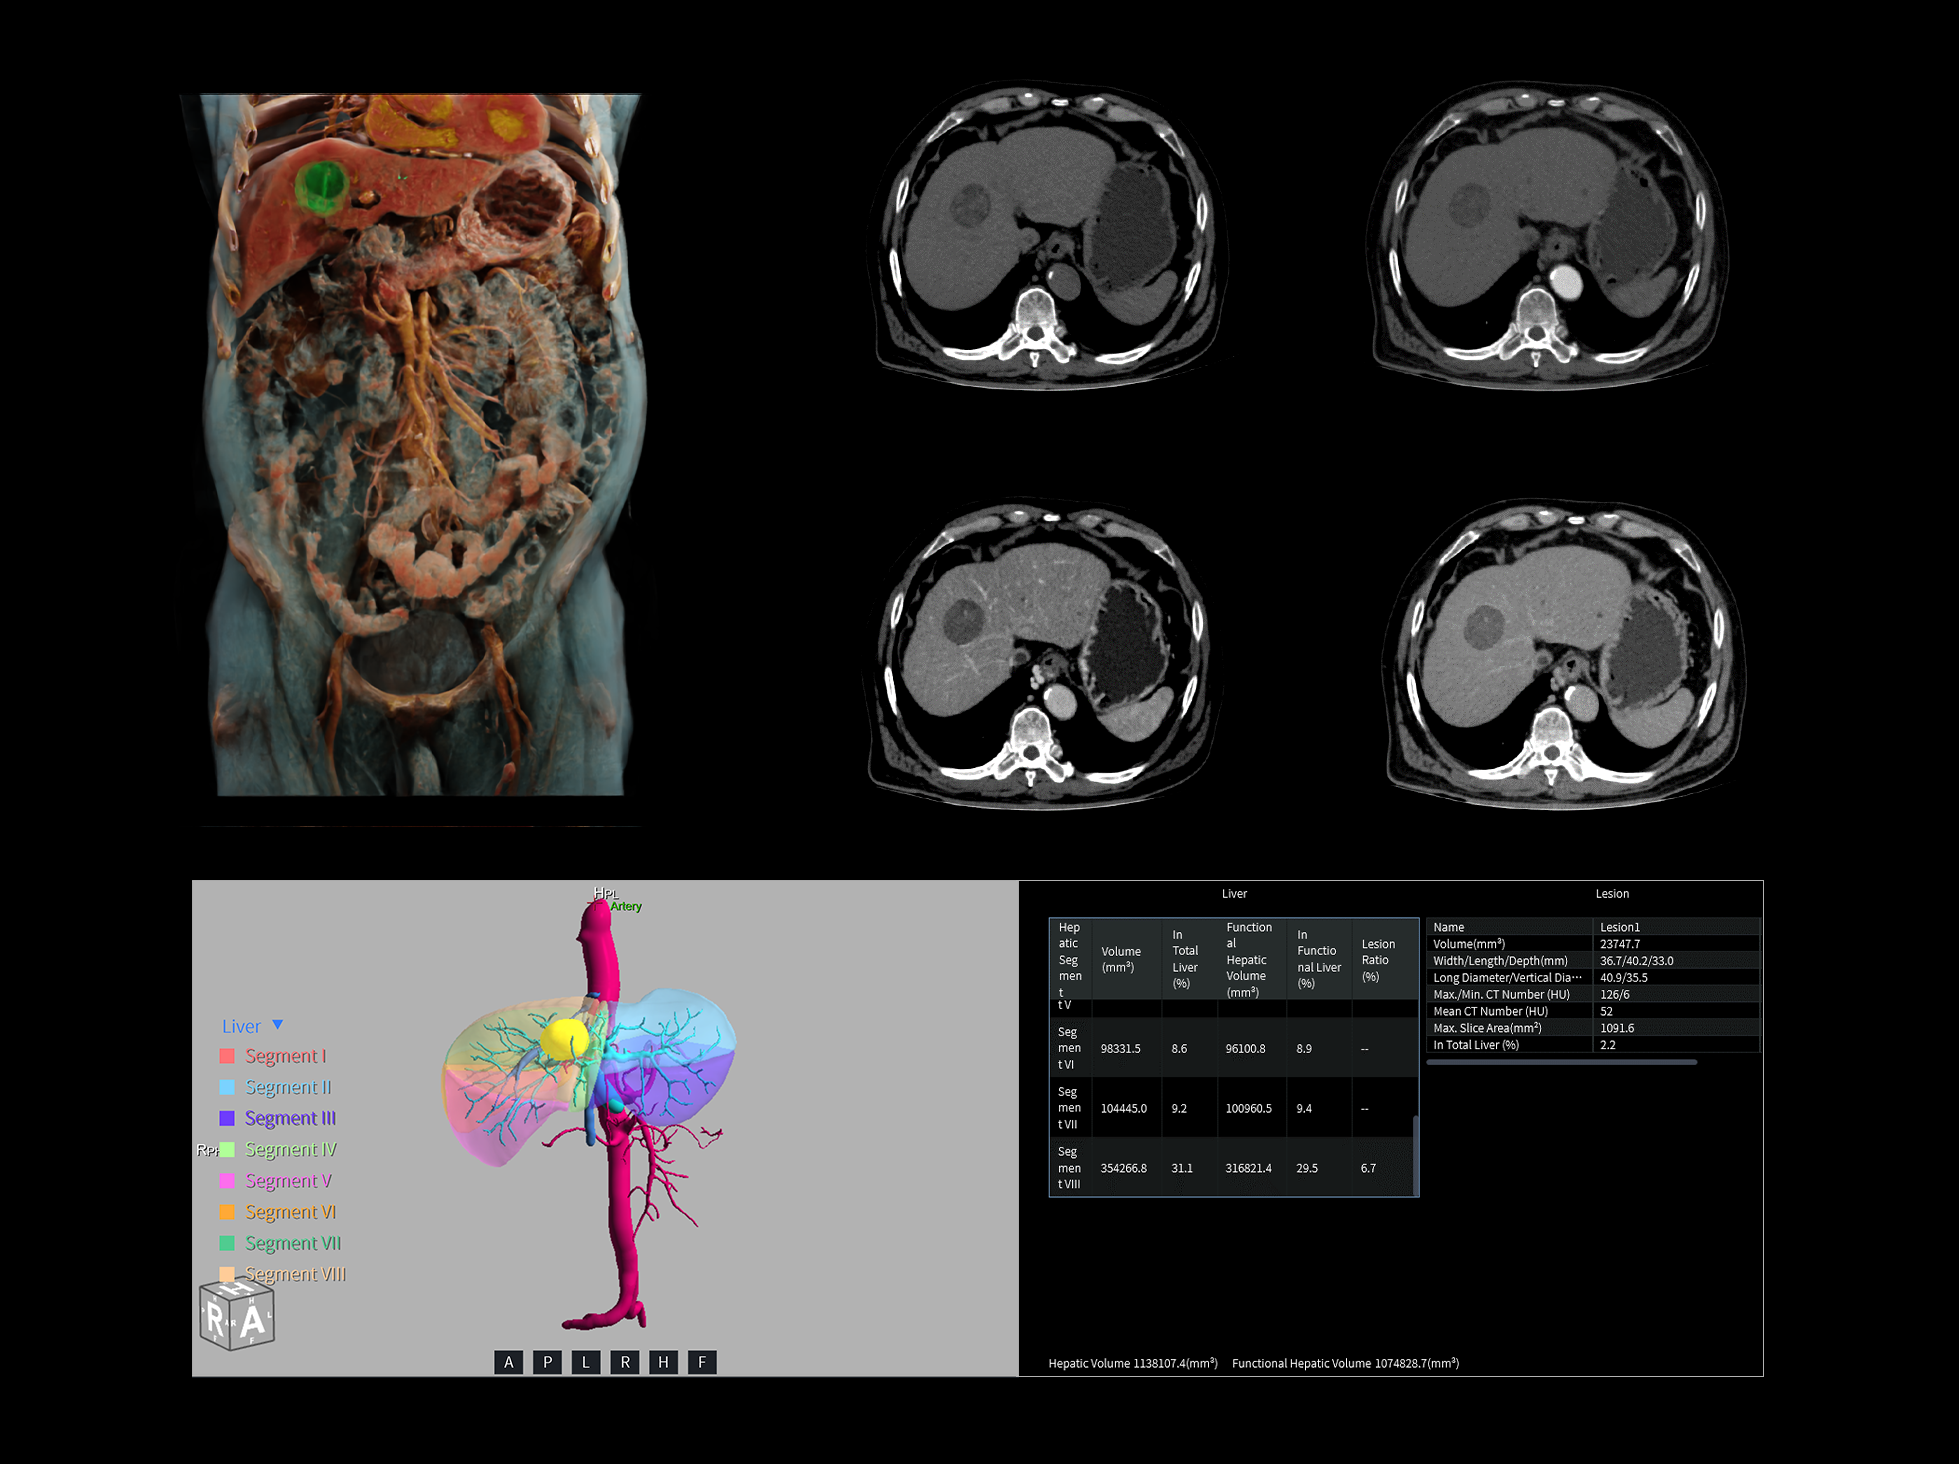Select the H head view button
Screen dimensions: 1959x1464
(x=663, y=1362)
